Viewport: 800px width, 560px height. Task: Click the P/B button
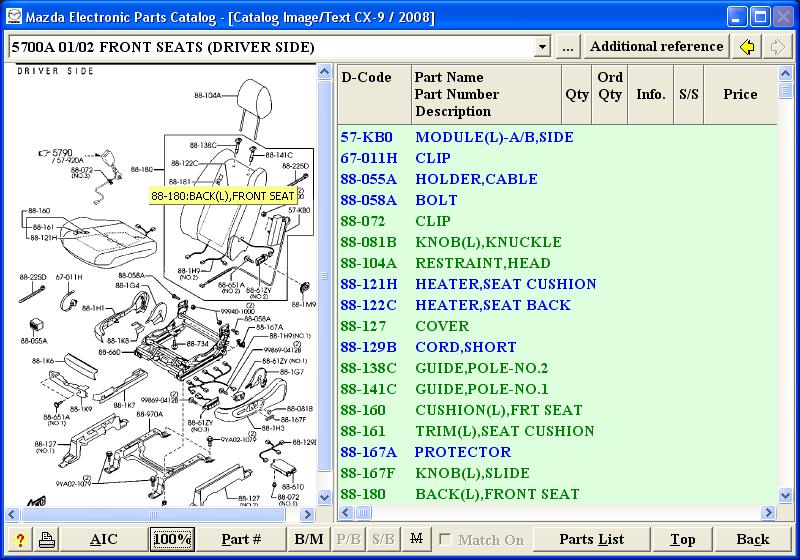[348, 539]
